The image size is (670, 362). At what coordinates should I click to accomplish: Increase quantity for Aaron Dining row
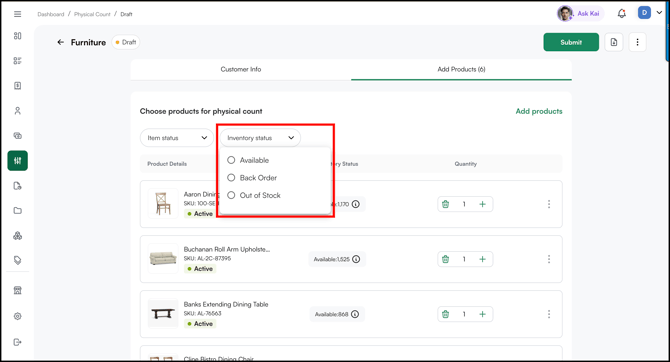tap(482, 204)
